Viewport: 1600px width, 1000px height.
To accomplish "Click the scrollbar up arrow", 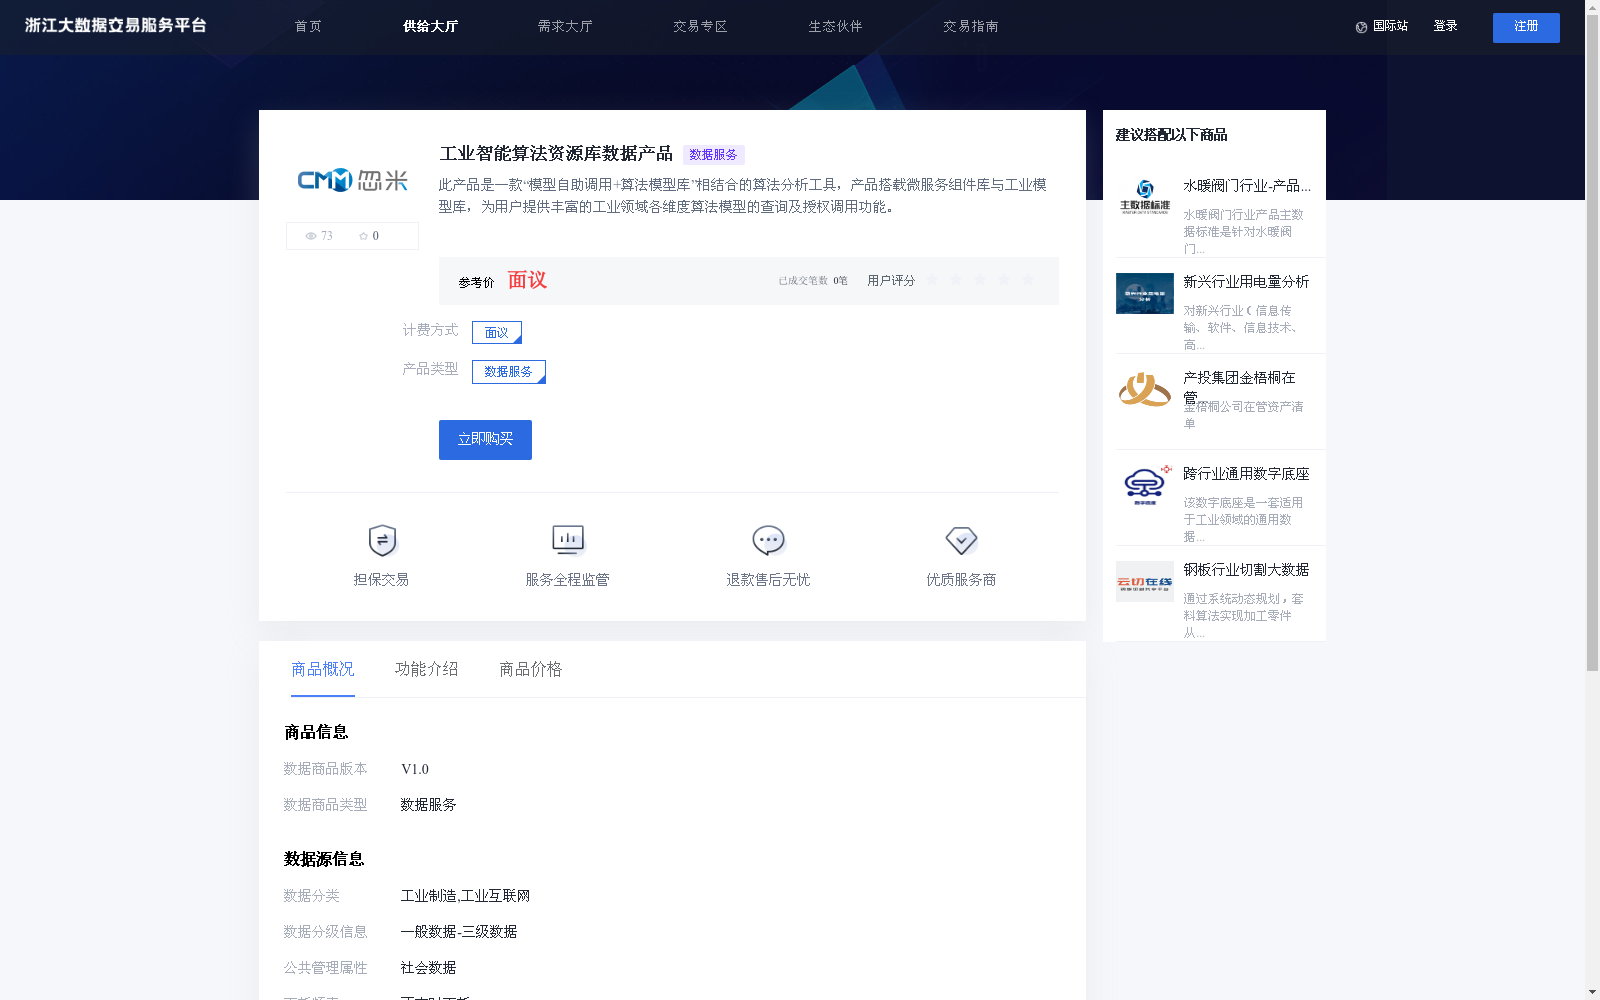I will click(x=1592, y=7).
